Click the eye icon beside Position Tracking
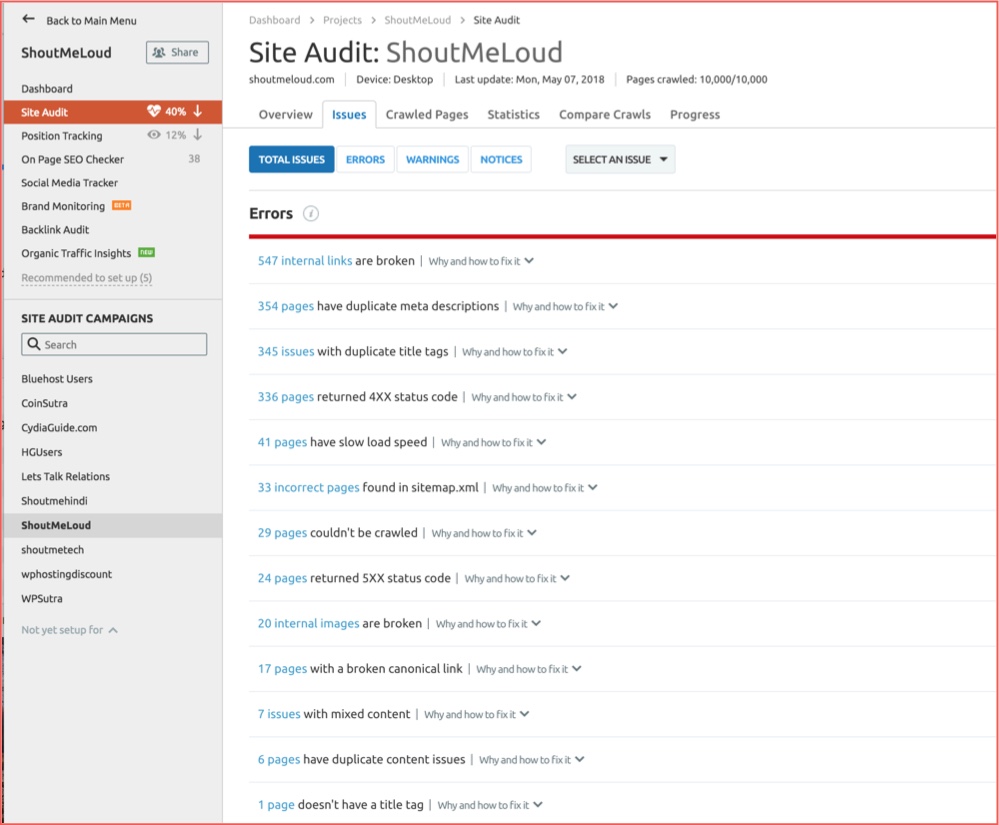The image size is (999, 825). click(154, 135)
